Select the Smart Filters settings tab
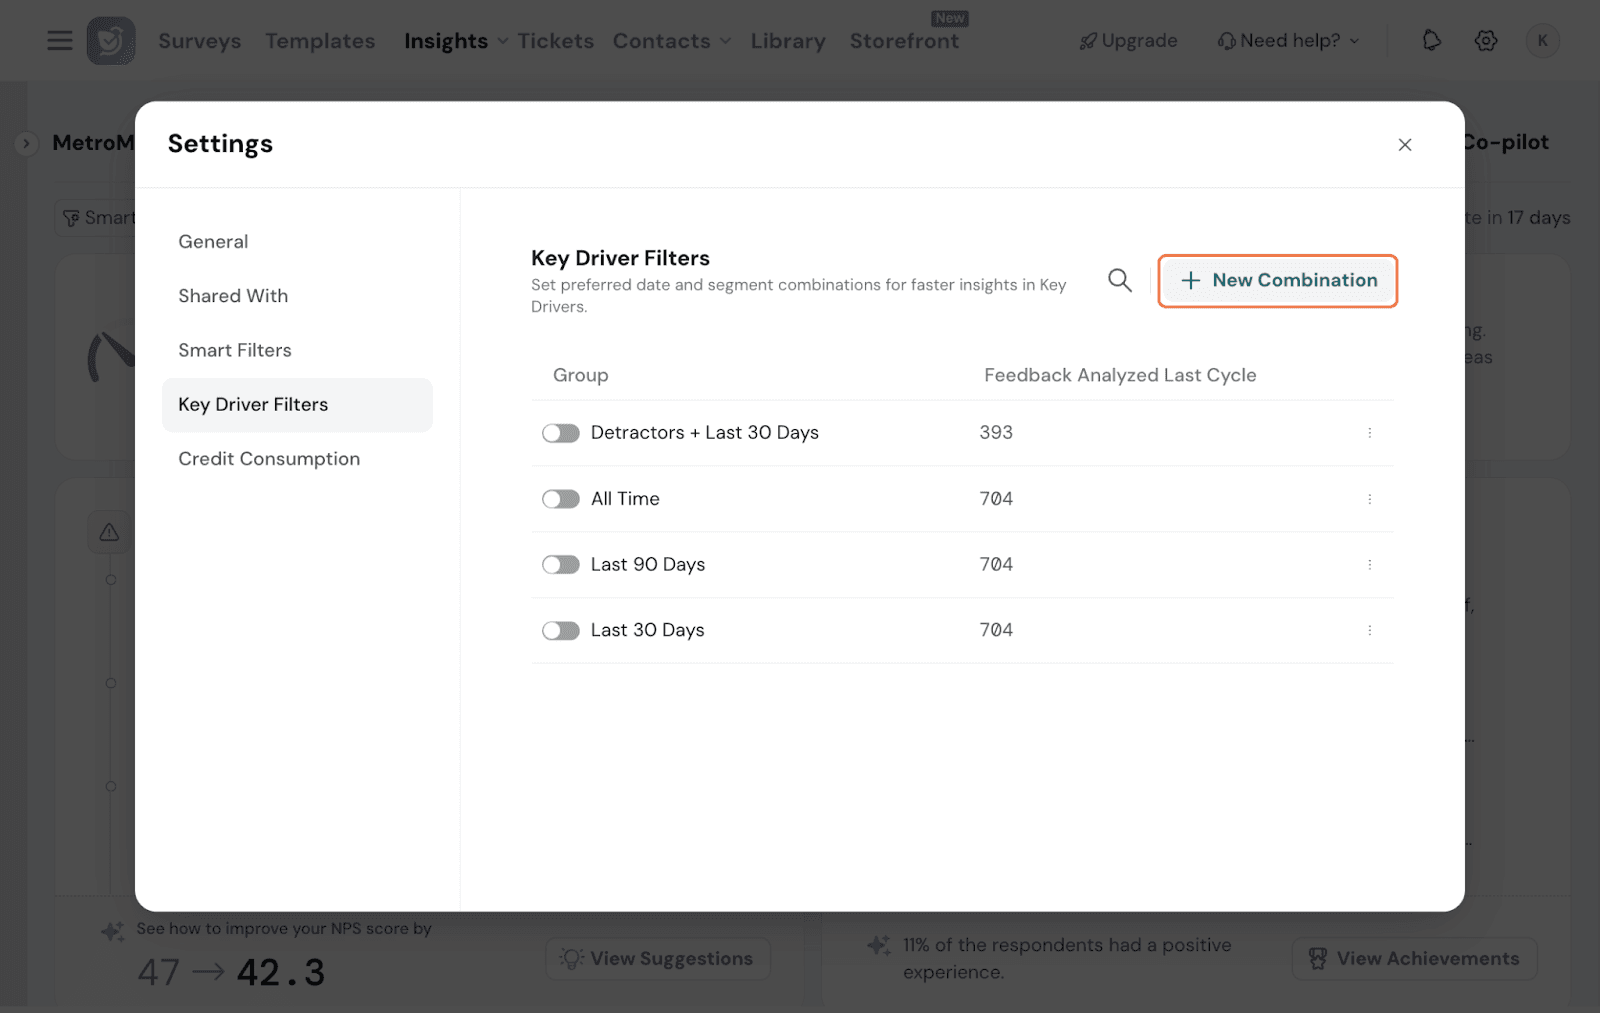 click(235, 350)
